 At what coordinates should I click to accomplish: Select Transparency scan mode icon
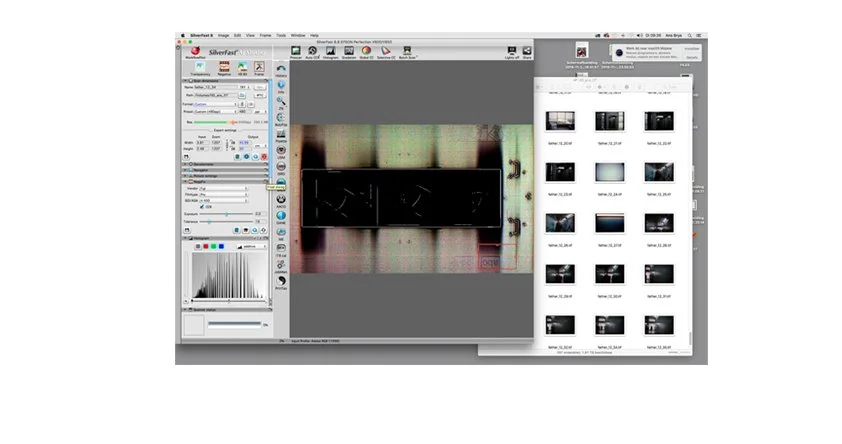(200, 68)
